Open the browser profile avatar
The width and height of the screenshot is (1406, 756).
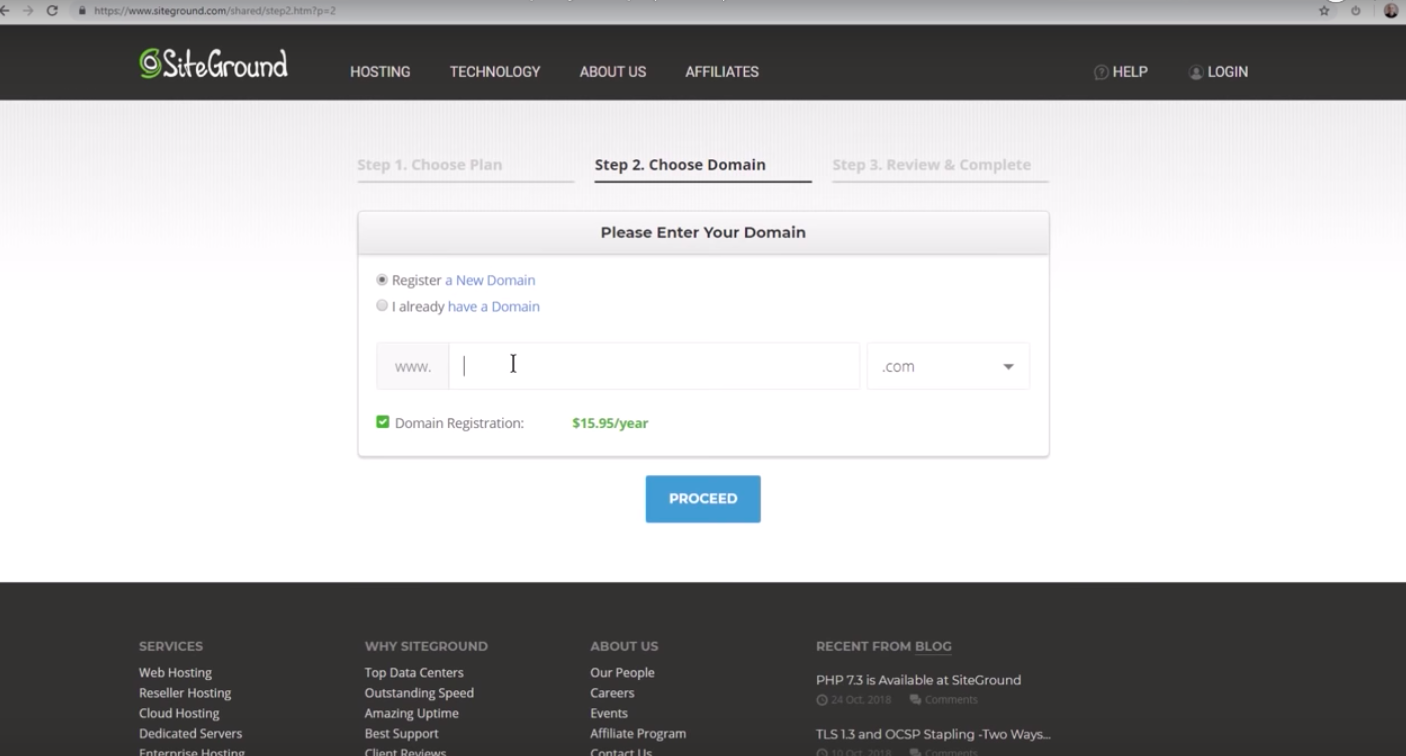pos(1391,10)
